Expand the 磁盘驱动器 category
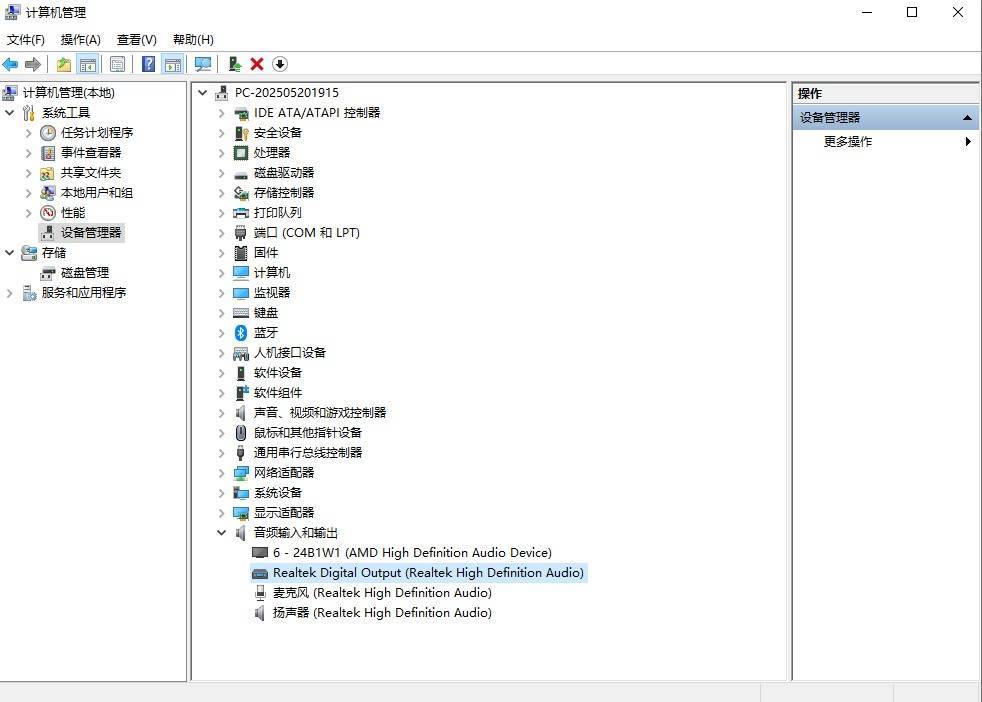982x702 pixels. pos(221,173)
